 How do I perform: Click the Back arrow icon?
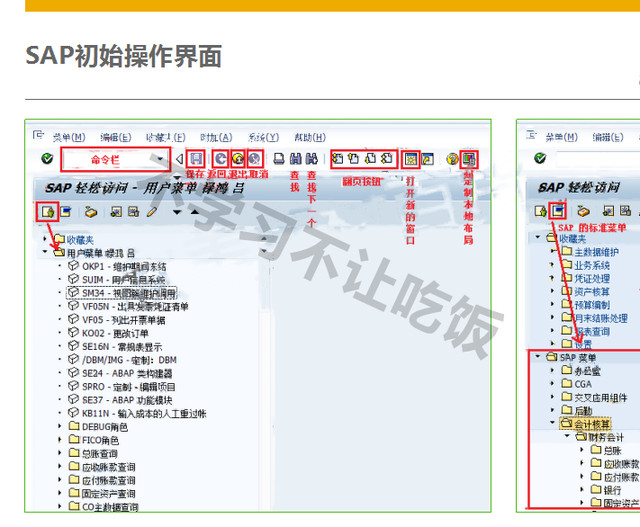pyautogui.click(x=221, y=158)
